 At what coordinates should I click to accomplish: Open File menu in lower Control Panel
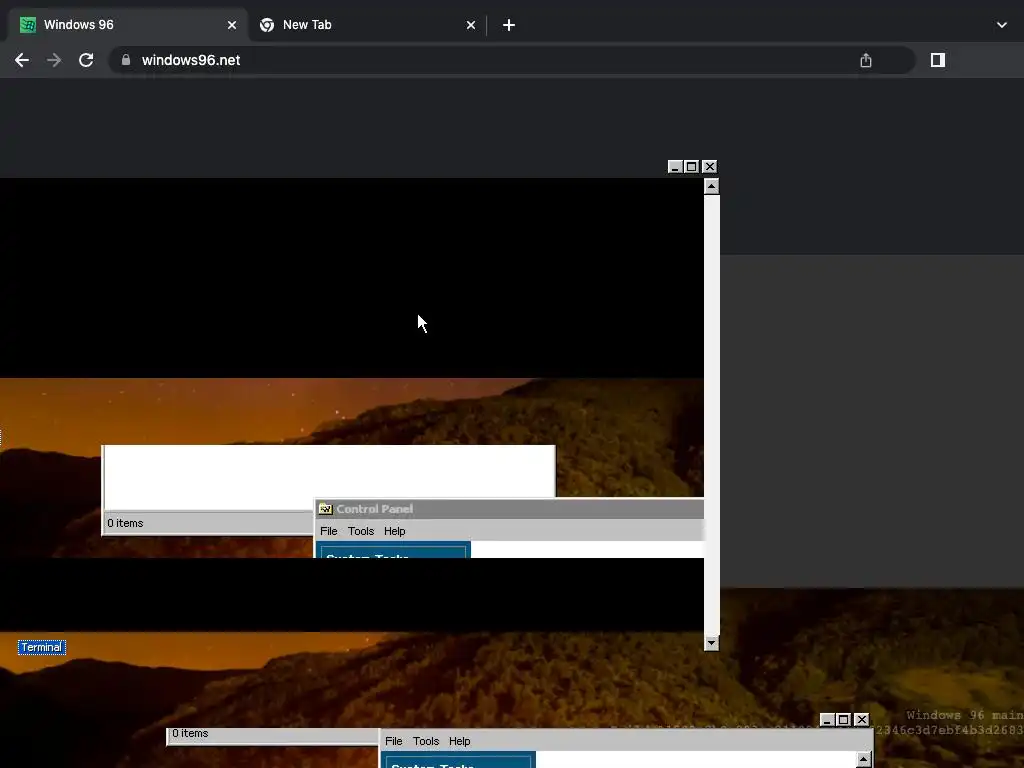pos(394,741)
